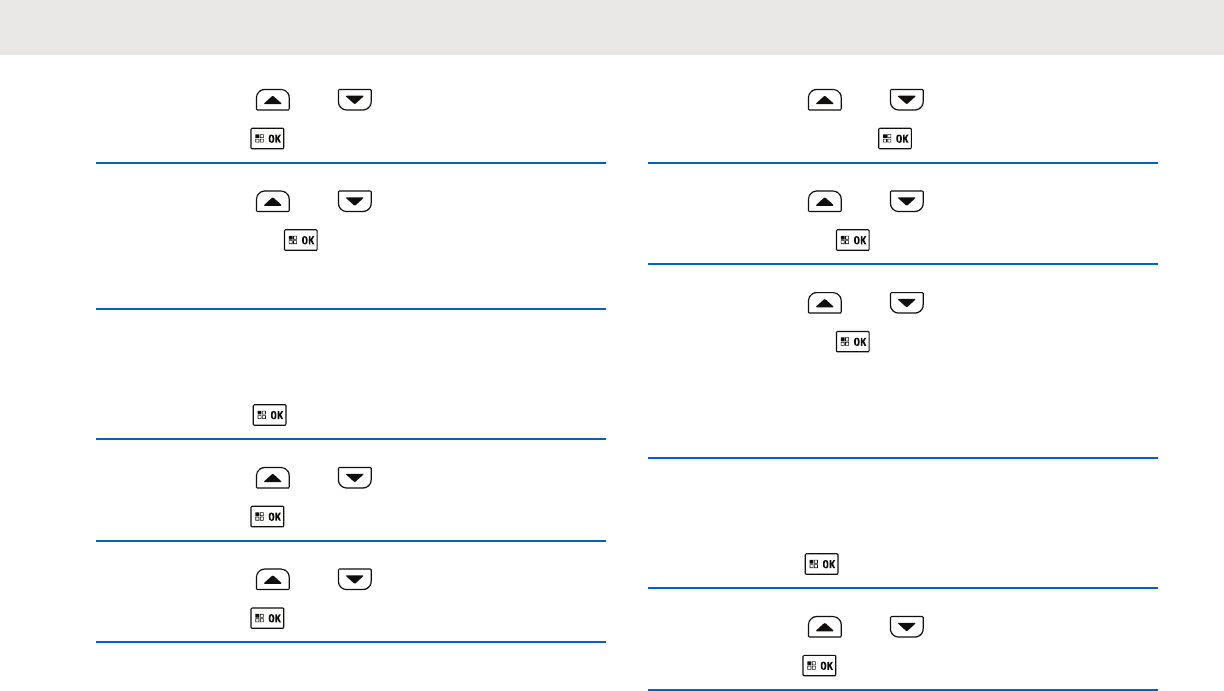The image size is (1224, 691).
Task: Click the down arrow in the right column's second section
Action: 907,201
